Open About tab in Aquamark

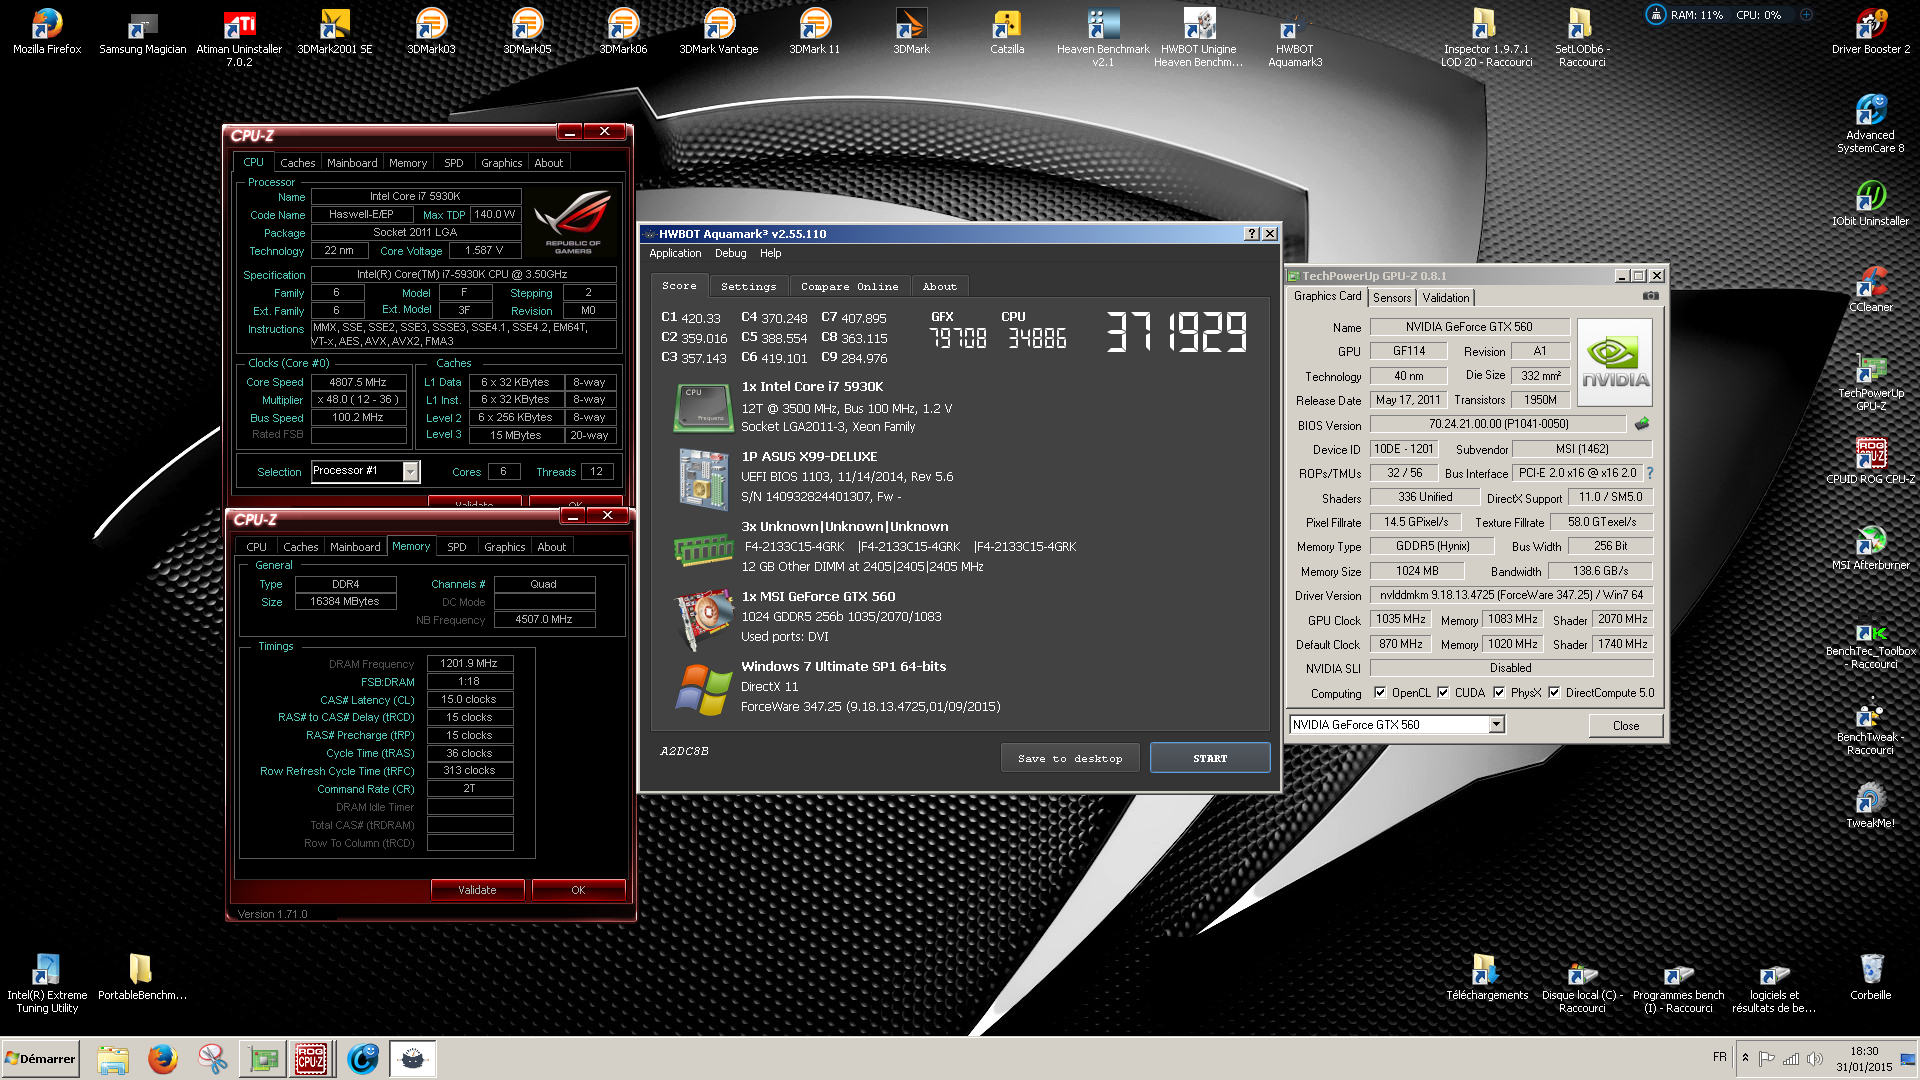[939, 286]
